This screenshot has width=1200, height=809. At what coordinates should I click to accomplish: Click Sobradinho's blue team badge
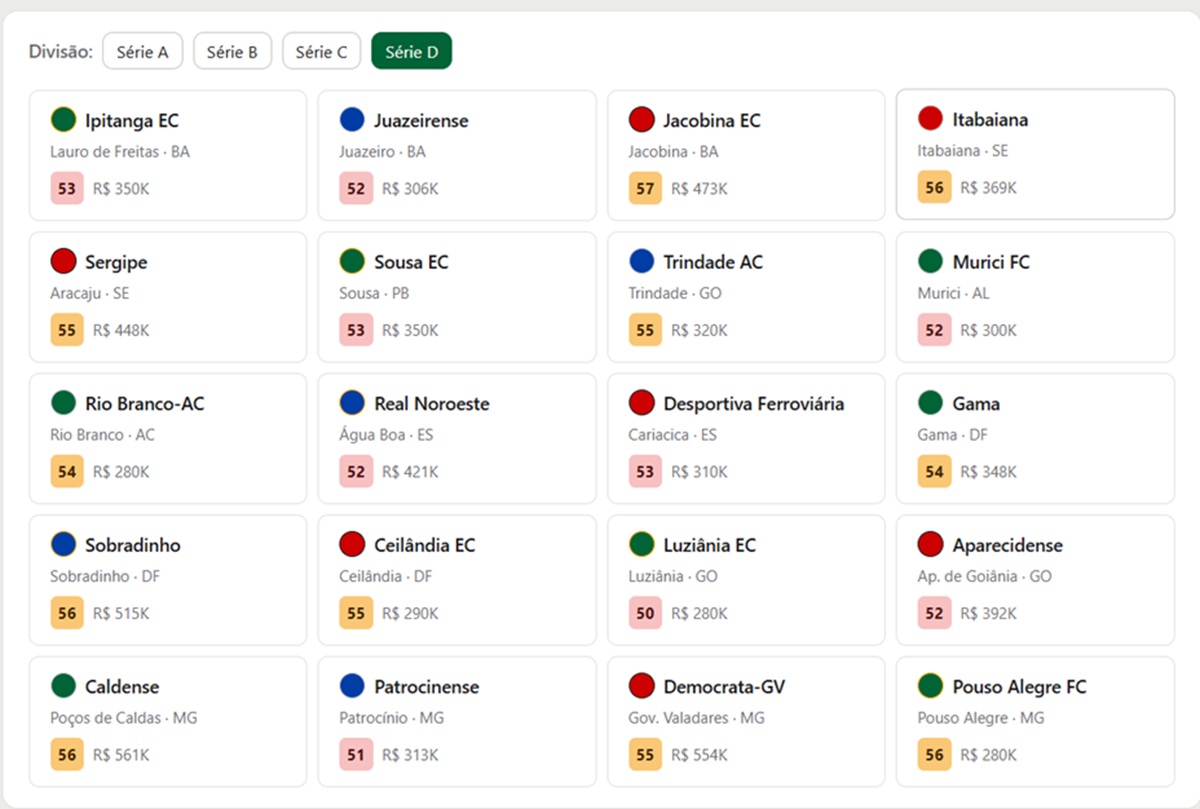tap(64, 545)
